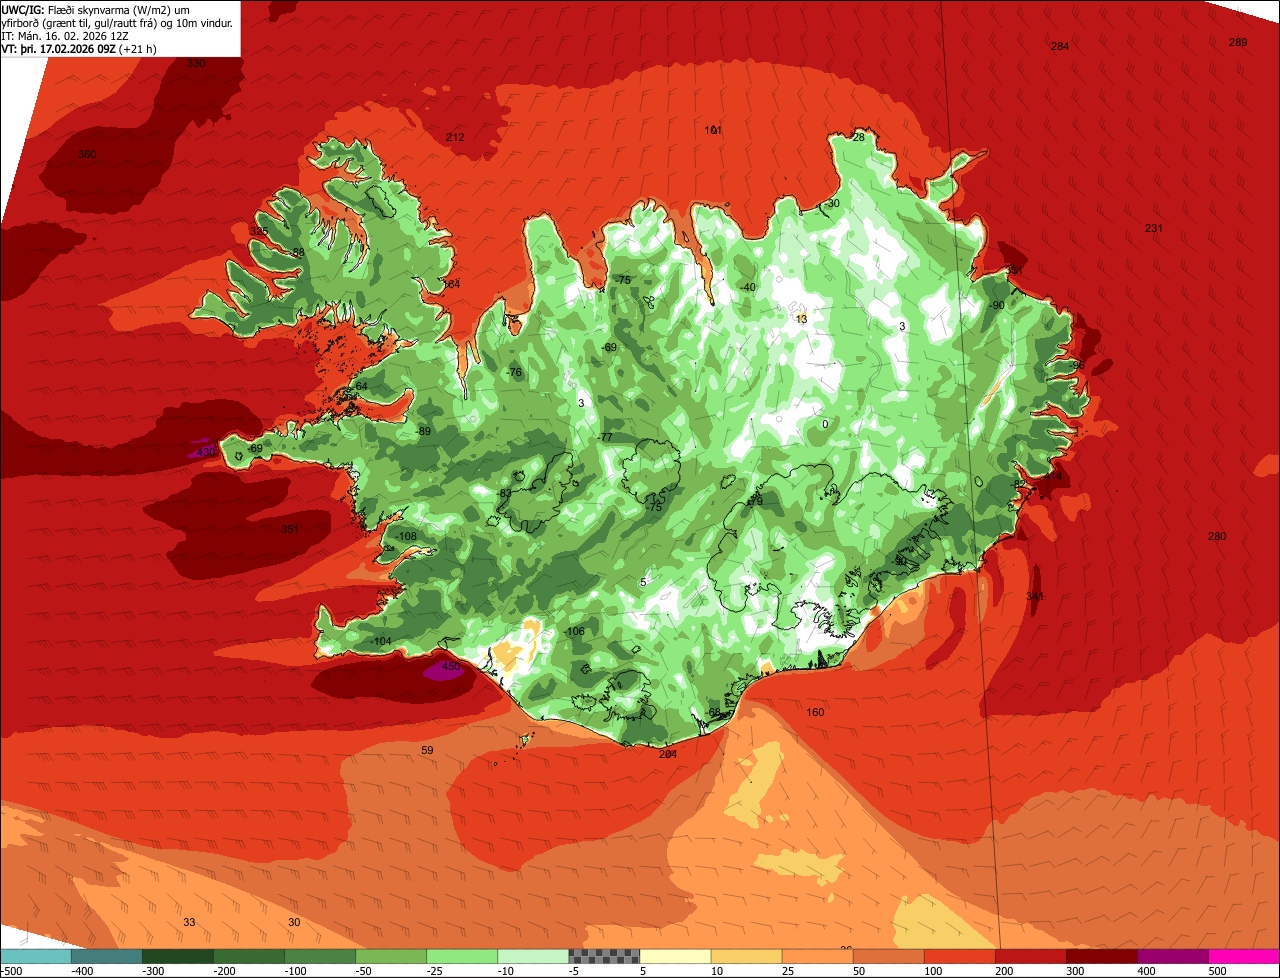1280x978 pixels.
Task: Select the yellow-orange swatch between 10 and 25
Action: point(746,956)
